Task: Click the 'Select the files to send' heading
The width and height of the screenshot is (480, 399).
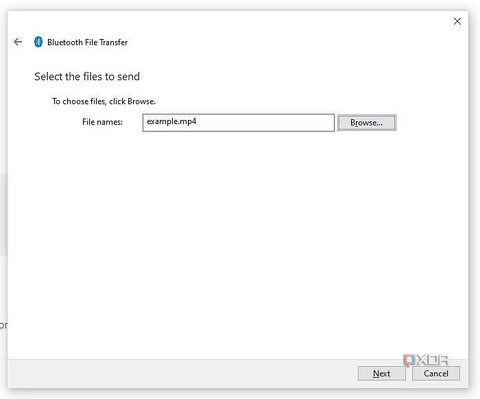Action: click(87, 77)
